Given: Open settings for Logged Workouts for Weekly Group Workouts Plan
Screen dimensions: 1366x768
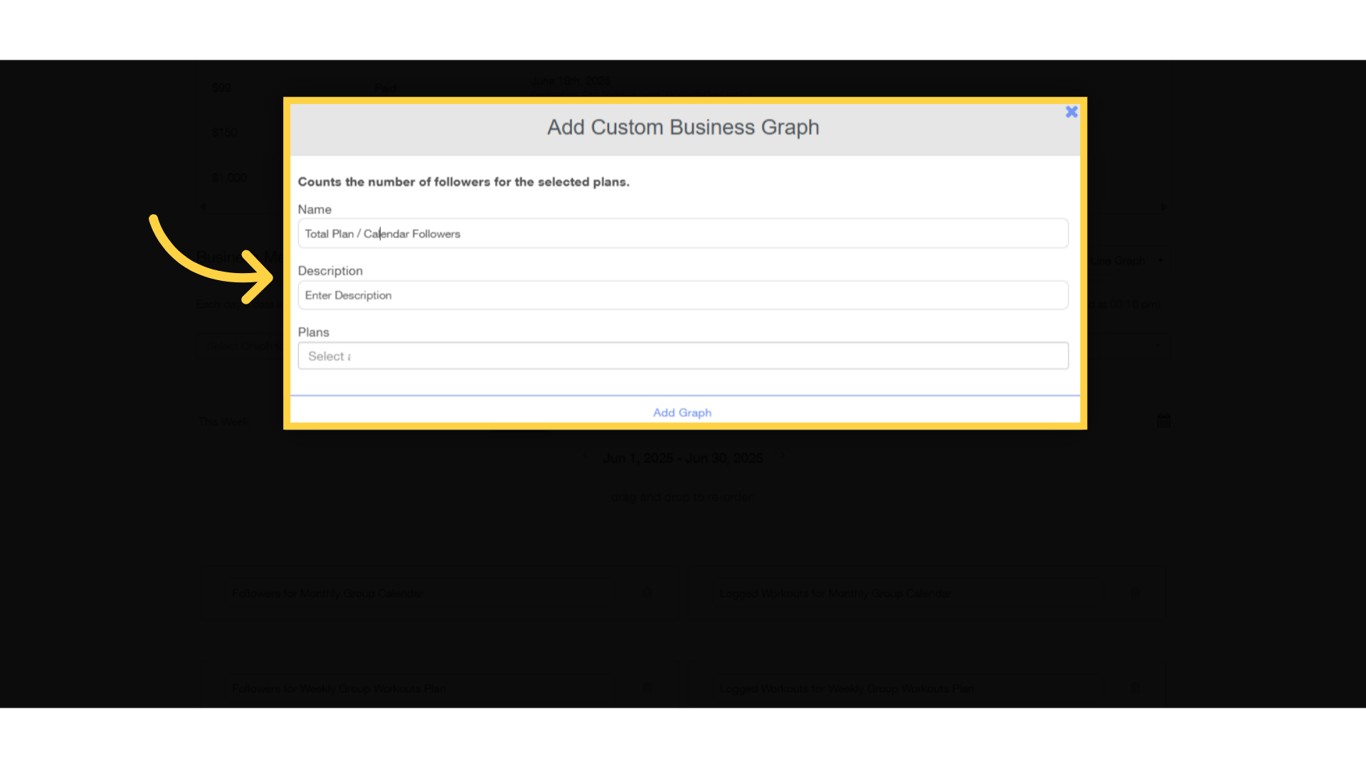Looking at the screenshot, I should (1135, 688).
